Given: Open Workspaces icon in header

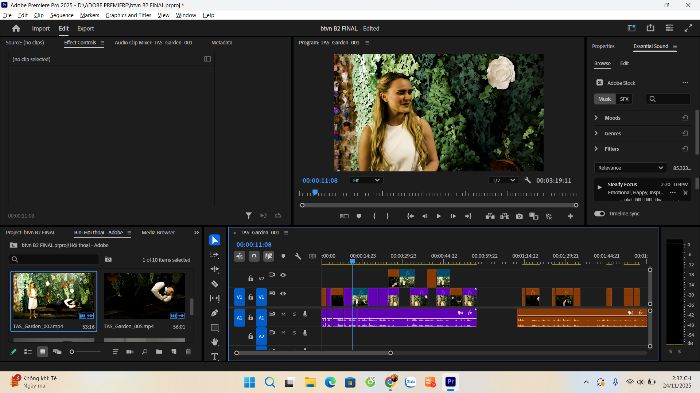Looking at the screenshot, I should [x=669, y=28].
